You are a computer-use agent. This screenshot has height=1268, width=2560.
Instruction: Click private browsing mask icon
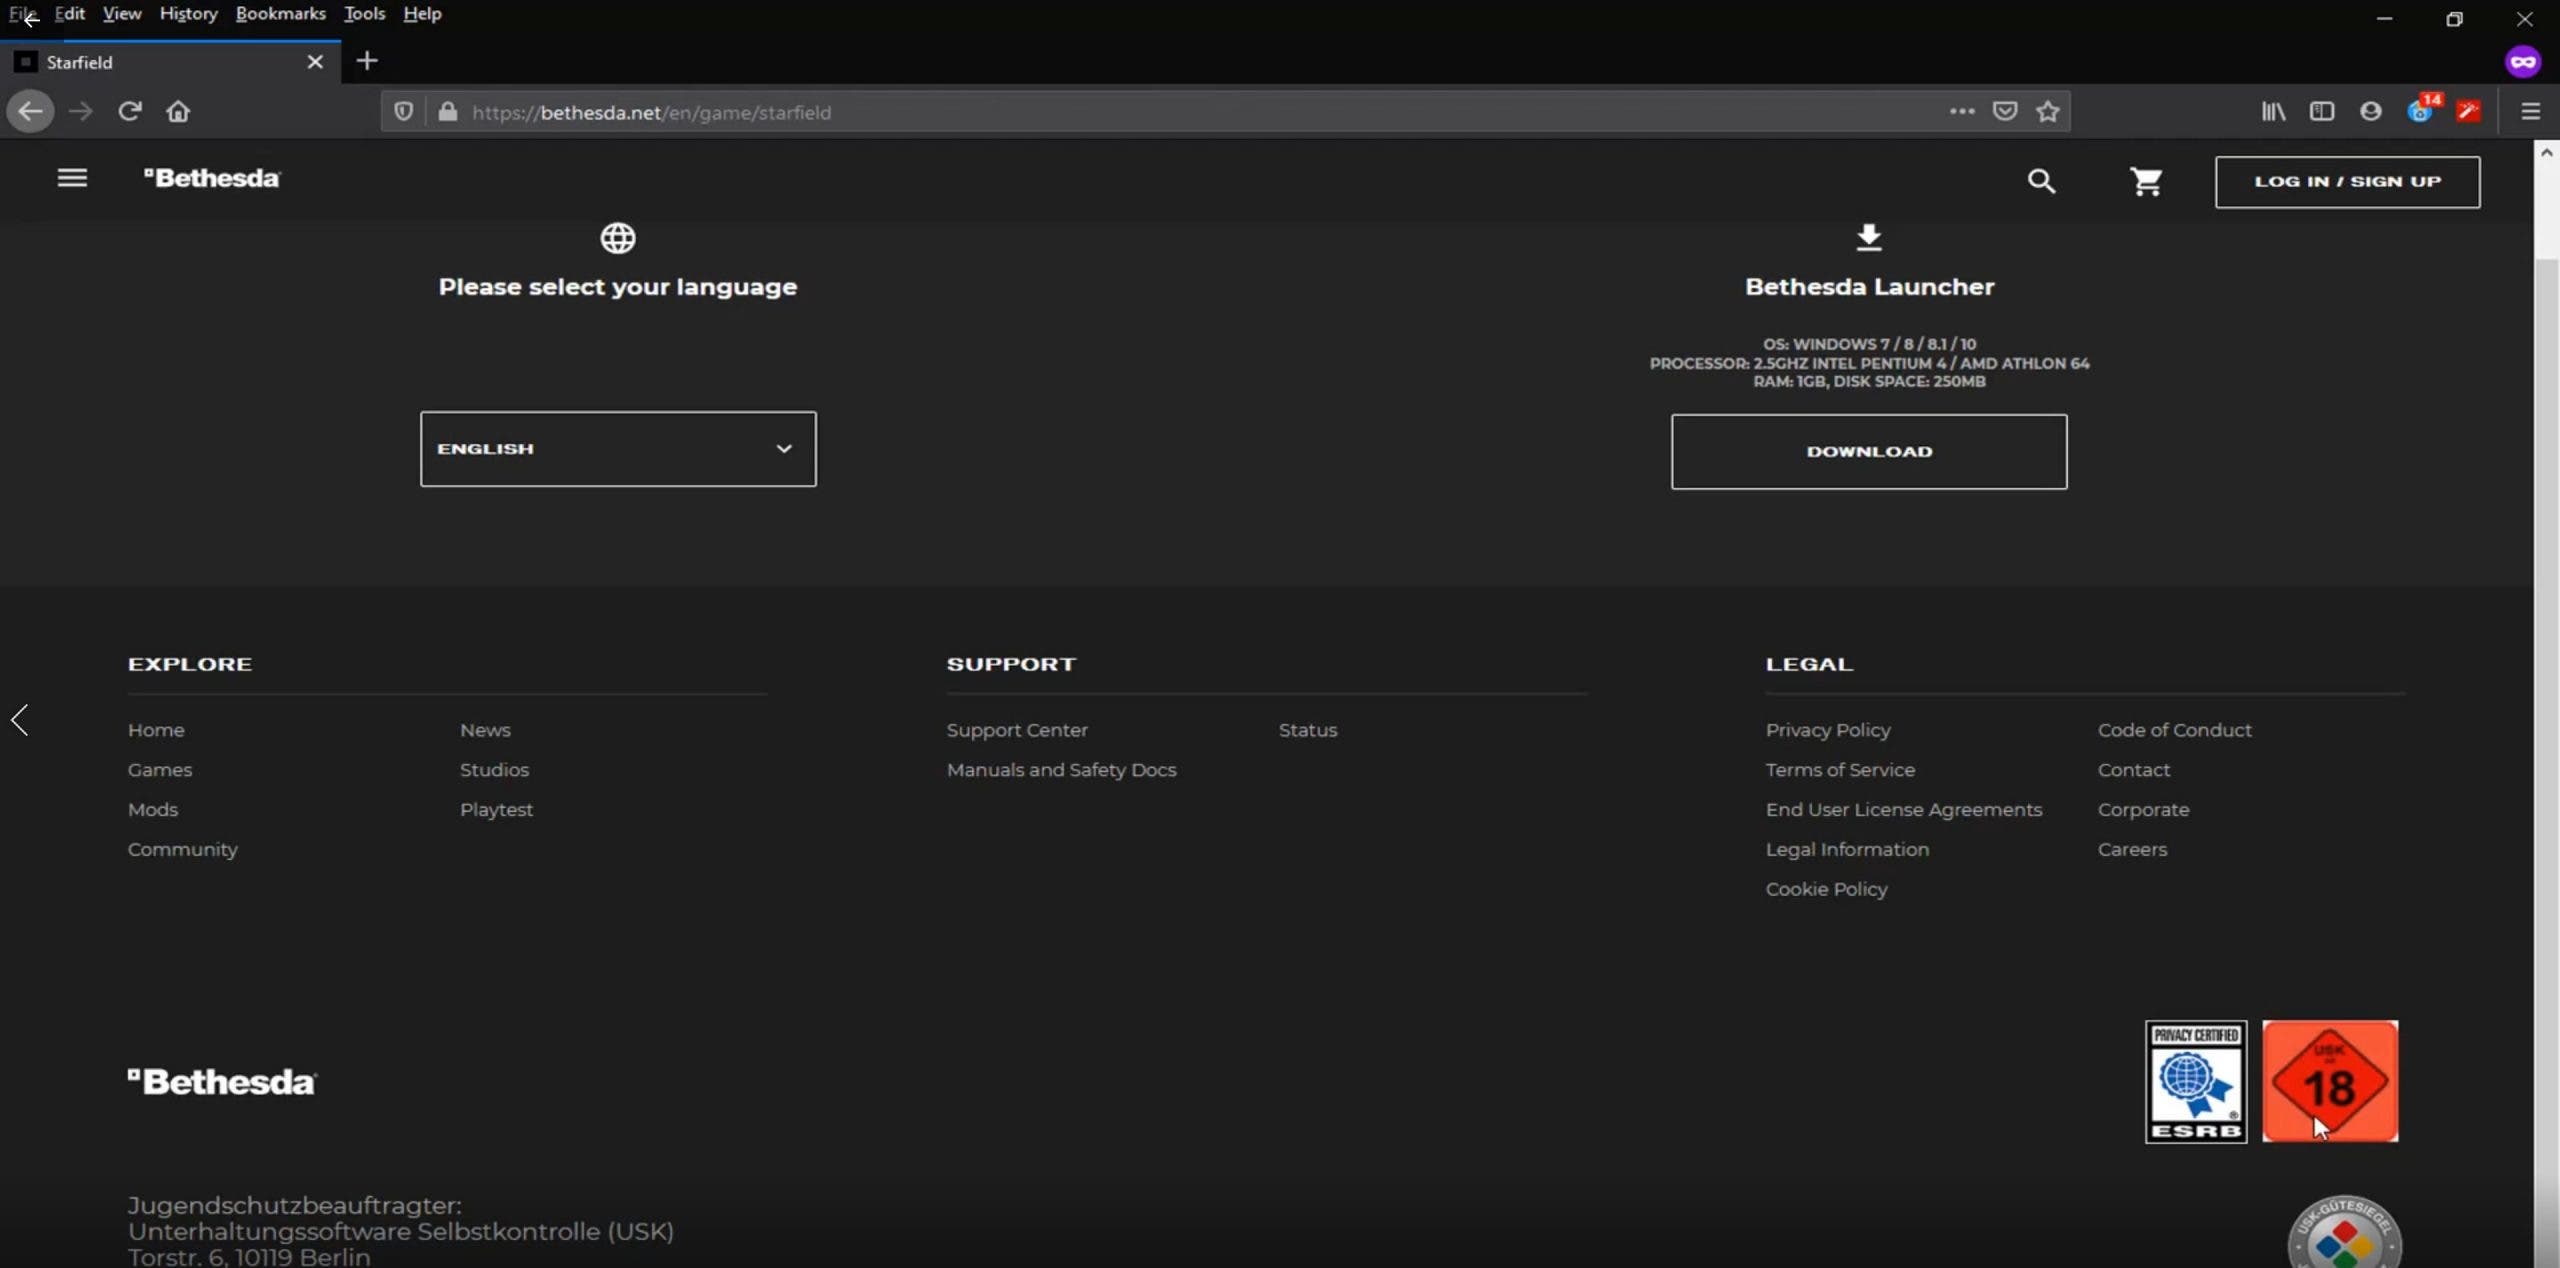(2523, 62)
